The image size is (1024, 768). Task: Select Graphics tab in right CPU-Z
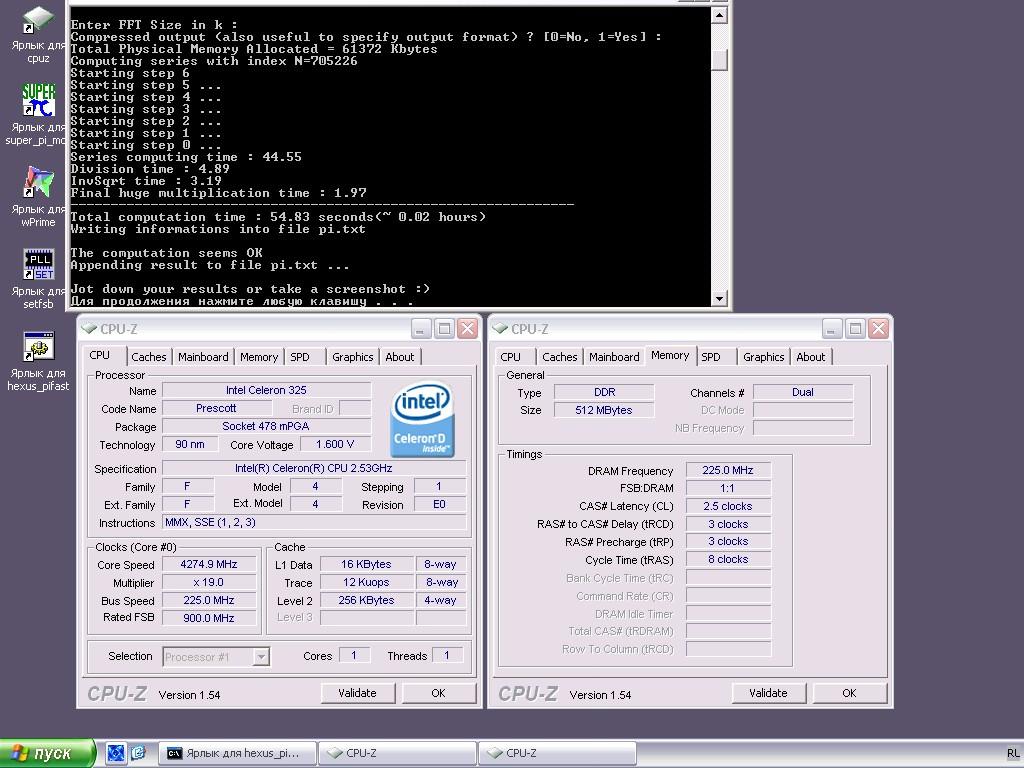point(763,357)
